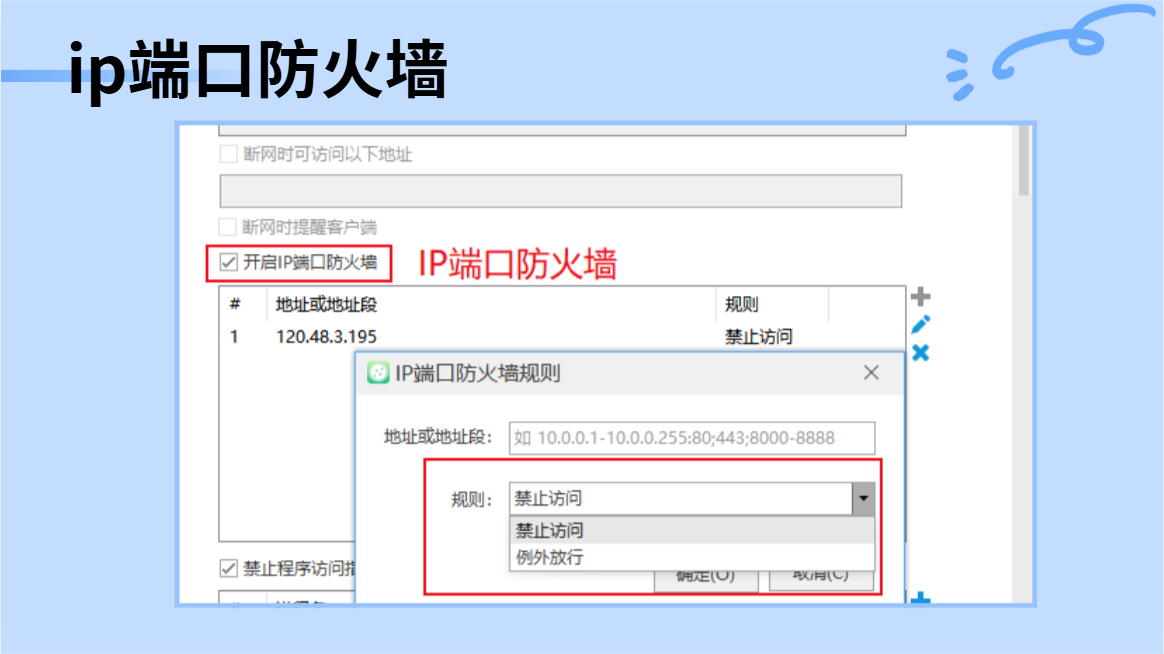The height and width of the screenshot is (654, 1164).
Task: Click the gray plus icon to add firewall rule
Action: (x=921, y=297)
